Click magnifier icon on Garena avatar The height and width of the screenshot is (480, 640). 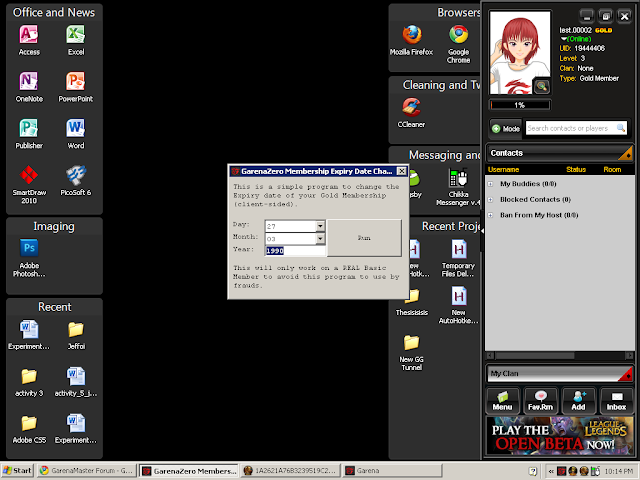coord(541,86)
